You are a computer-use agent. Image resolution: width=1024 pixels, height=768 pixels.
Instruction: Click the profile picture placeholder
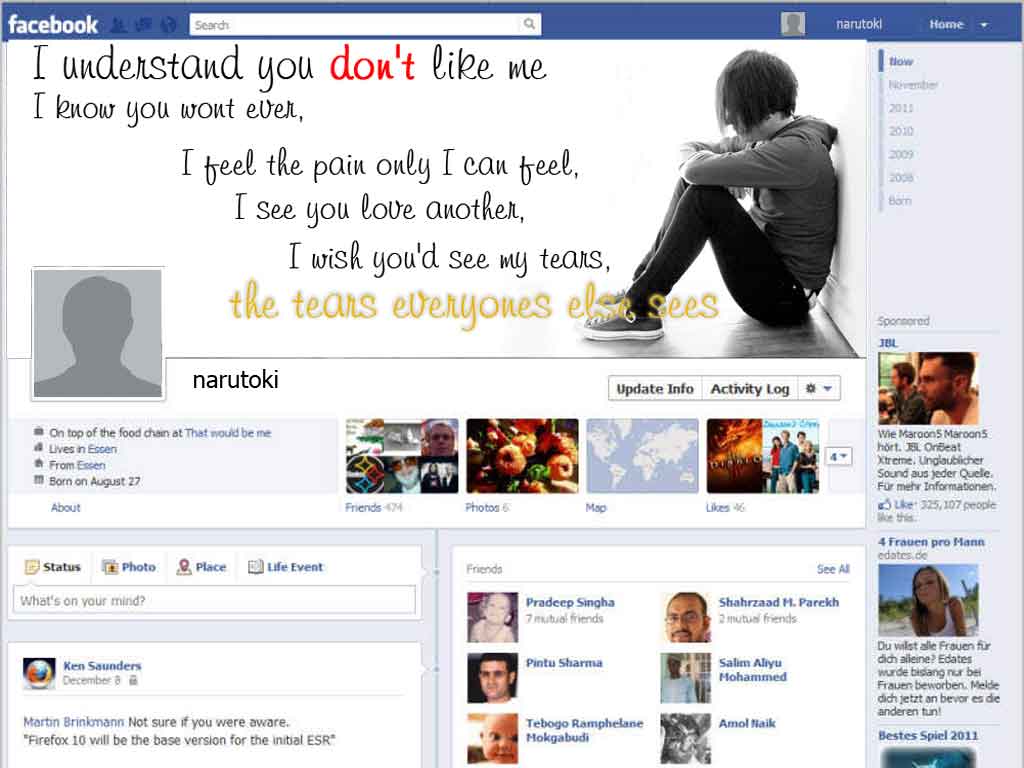point(97,333)
